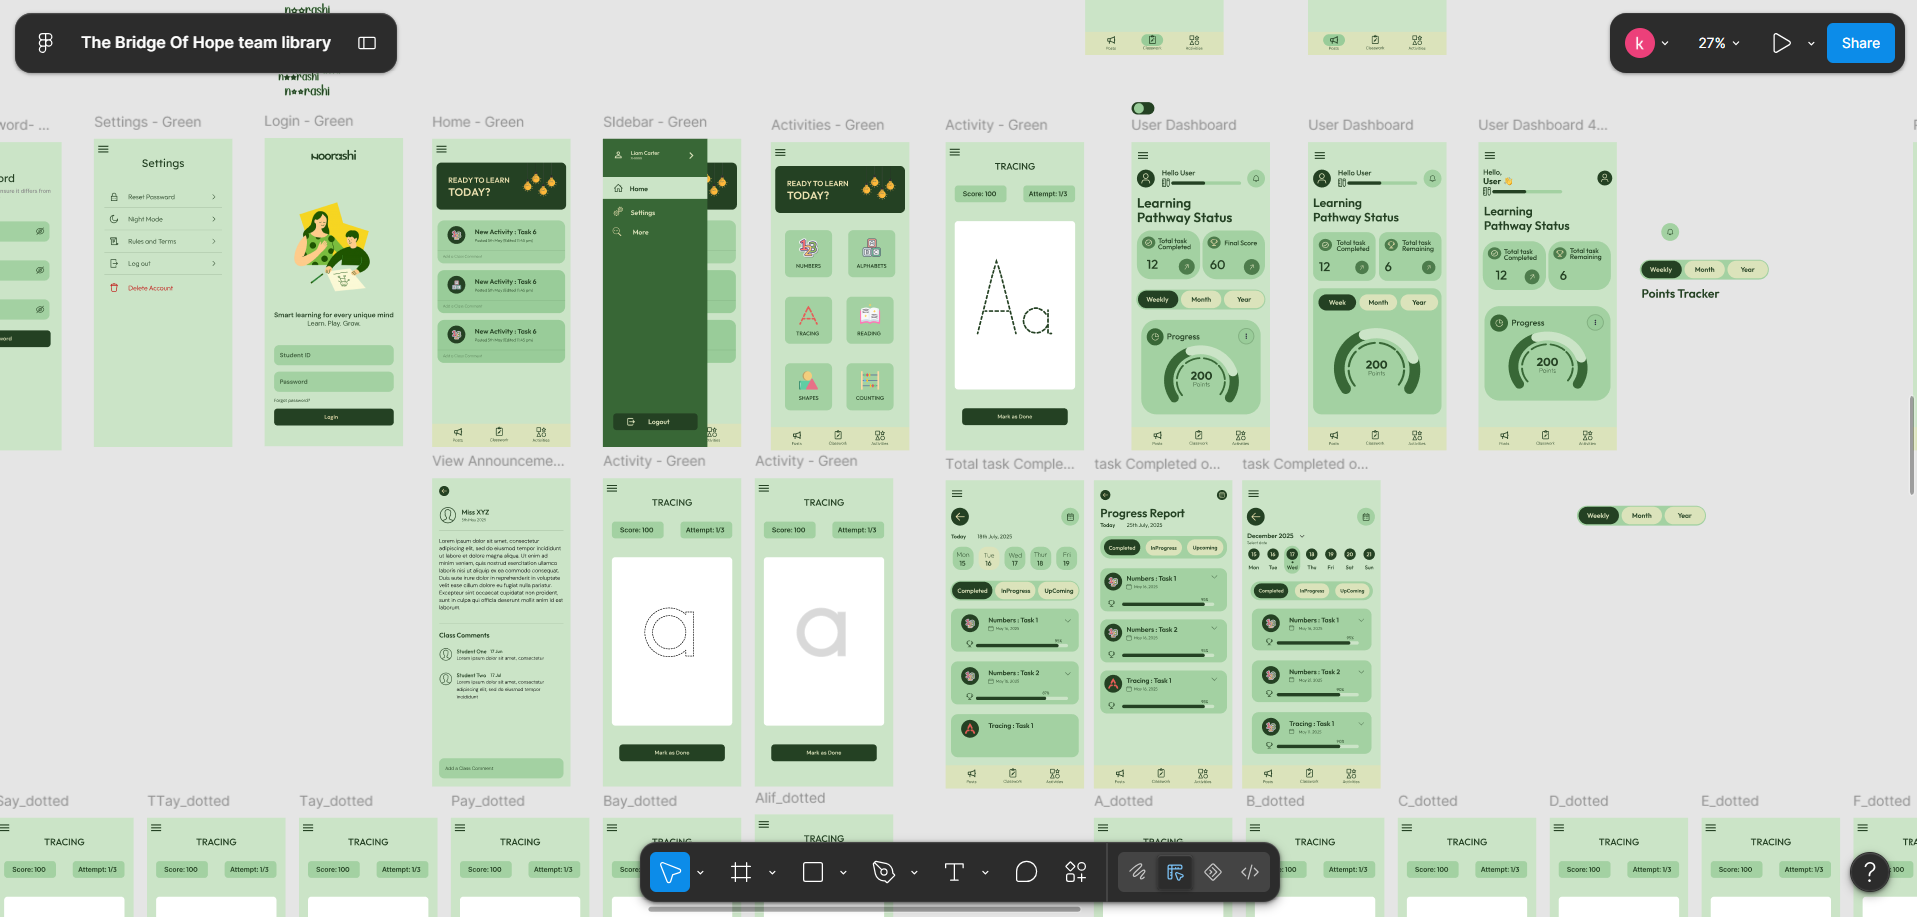Select the Text tool
The height and width of the screenshot is (917, 1917).
(x=954, y=872)
